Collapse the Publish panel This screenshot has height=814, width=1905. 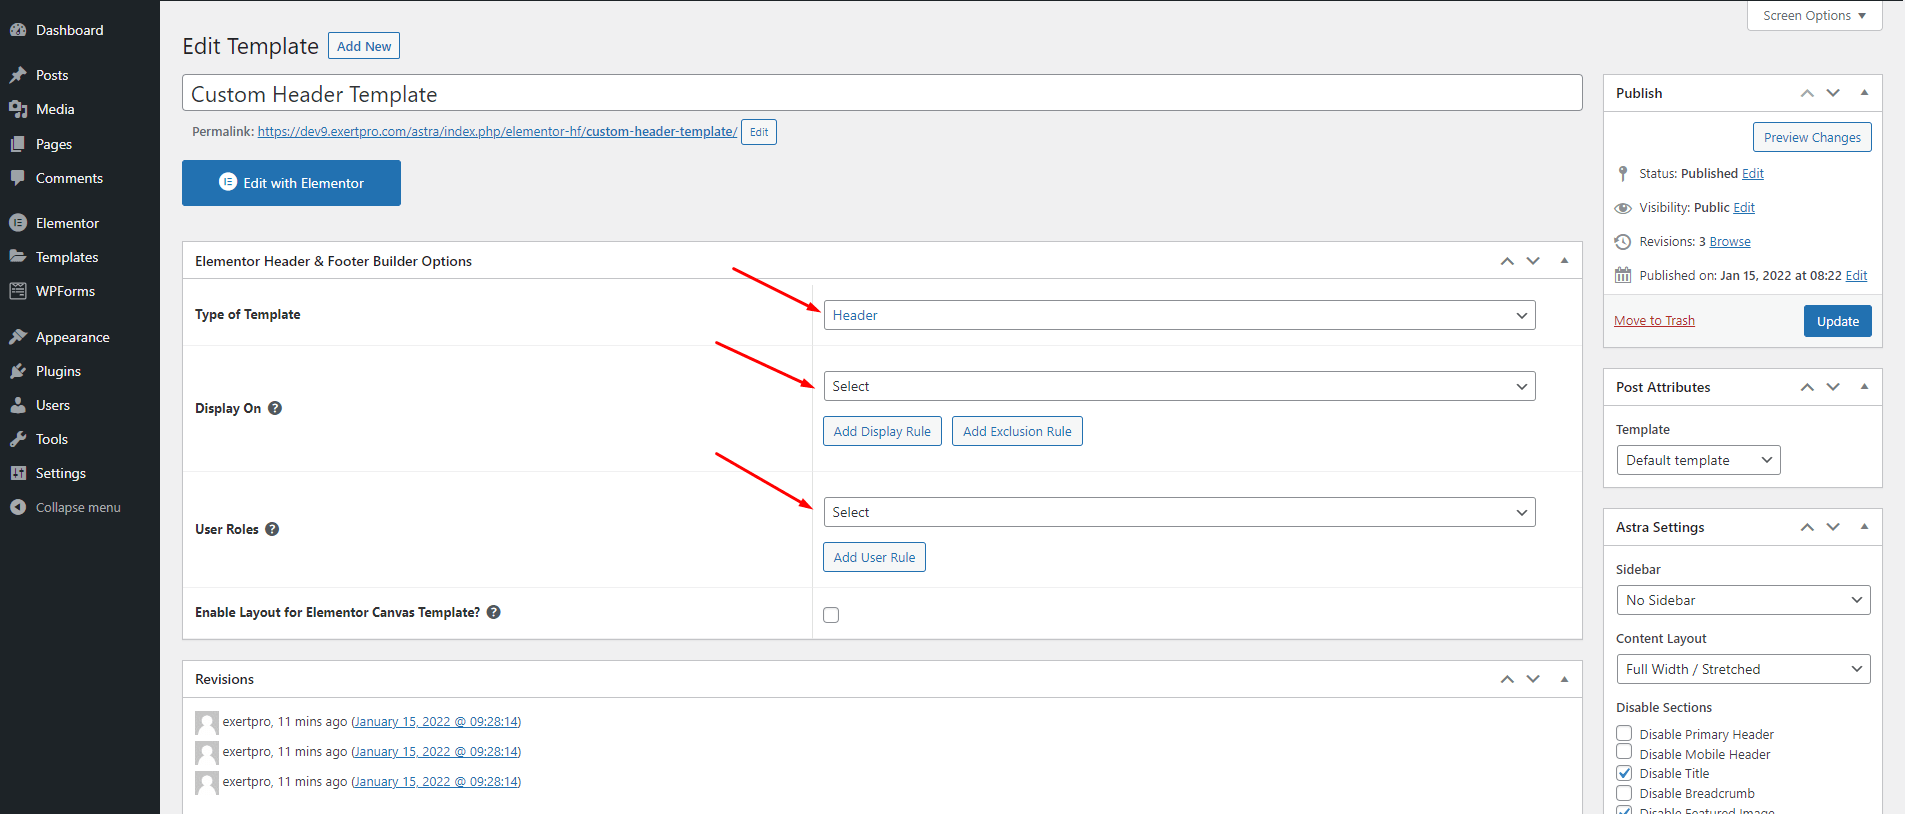[1864, 93]
